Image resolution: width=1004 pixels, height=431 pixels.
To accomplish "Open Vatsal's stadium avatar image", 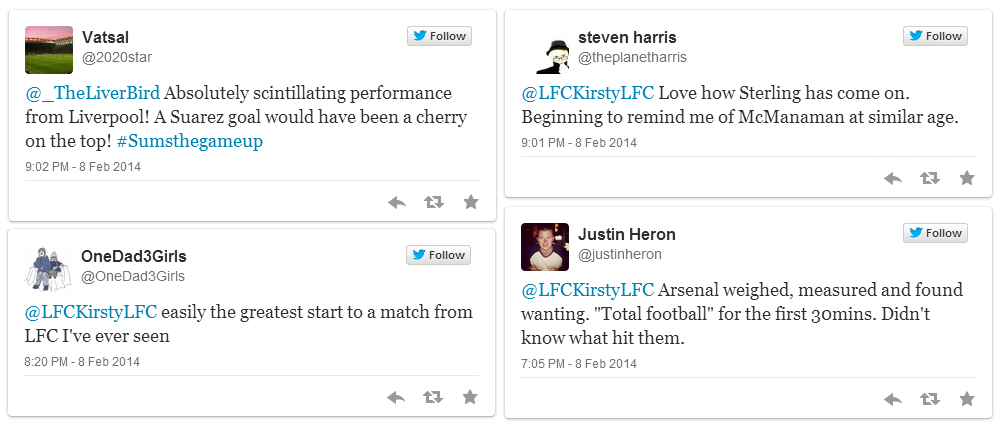I will pos(49,50).
